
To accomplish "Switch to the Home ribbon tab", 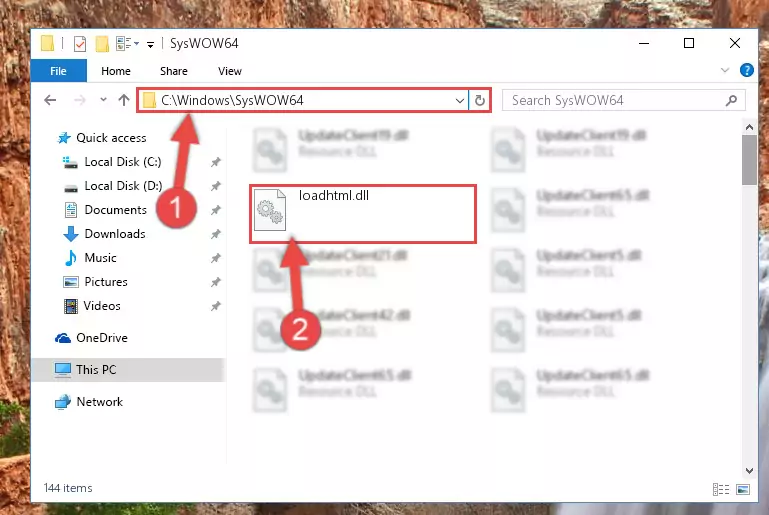I will coord(116,71).
